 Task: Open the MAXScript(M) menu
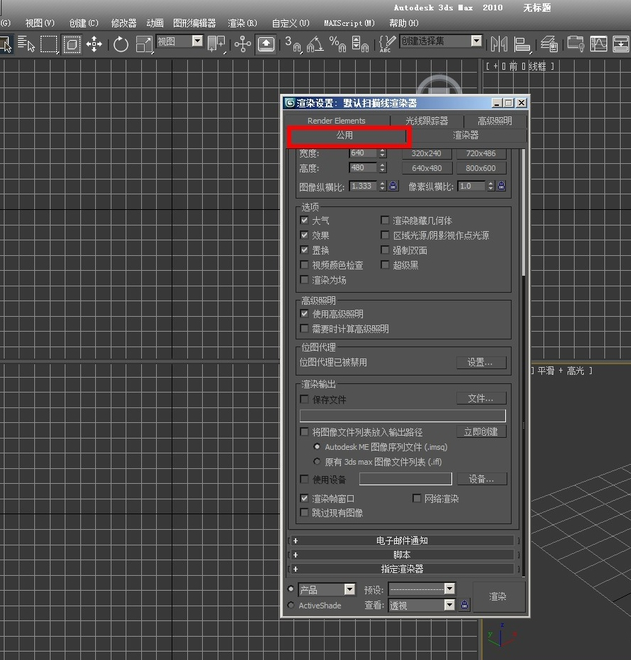pos(349,23)
